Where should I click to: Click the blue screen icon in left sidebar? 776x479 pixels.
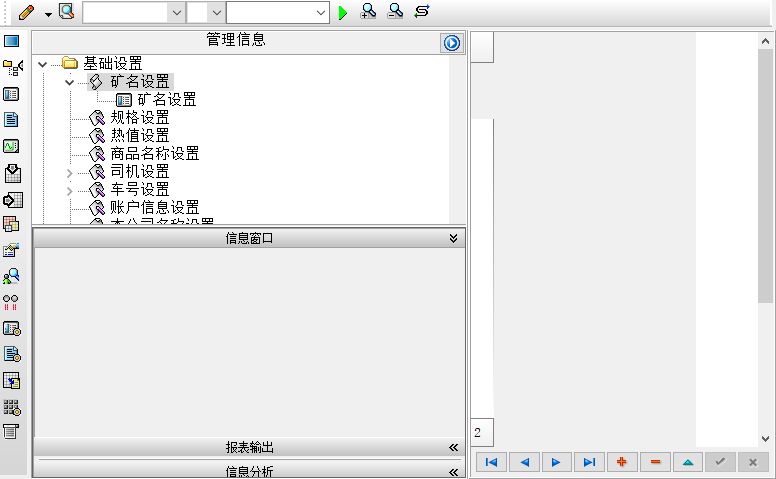11,41
